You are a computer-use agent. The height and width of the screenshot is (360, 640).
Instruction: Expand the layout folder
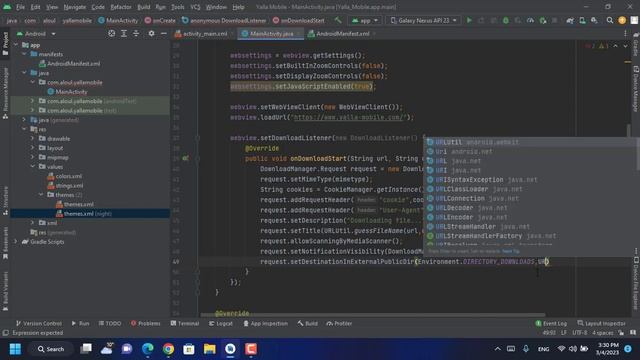click(33, 148)
